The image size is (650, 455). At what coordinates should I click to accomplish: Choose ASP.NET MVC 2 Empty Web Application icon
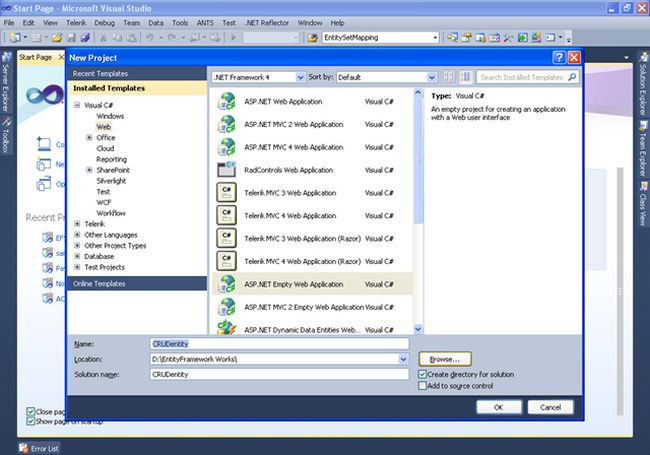click(227, 307)
